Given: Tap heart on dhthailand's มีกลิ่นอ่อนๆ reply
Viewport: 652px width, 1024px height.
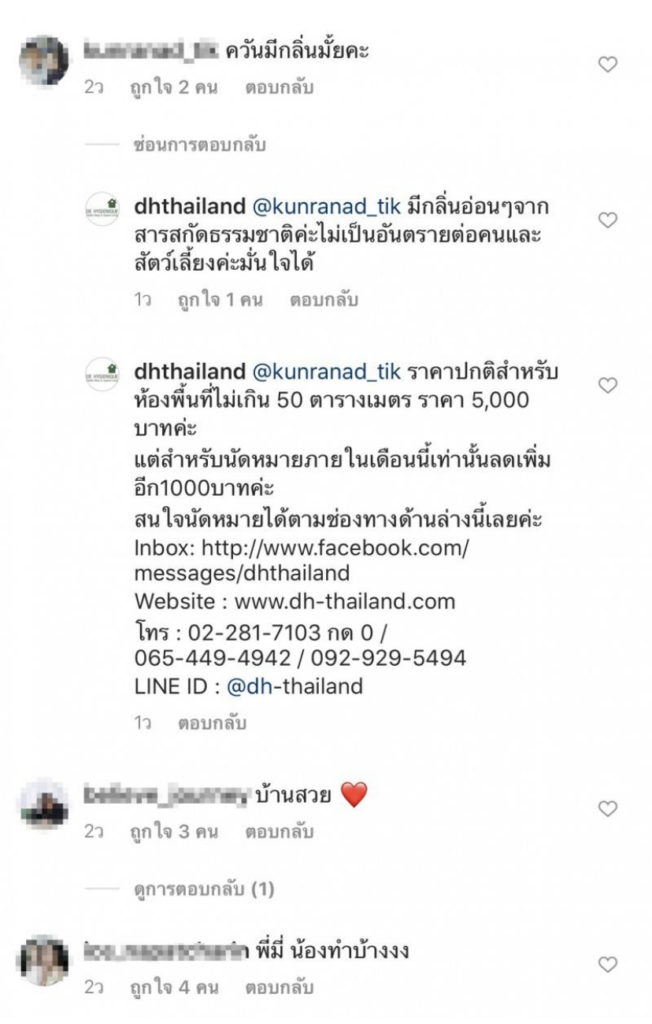Looking at the screenshot, I should pyautogui.click(x=608, y=220).
